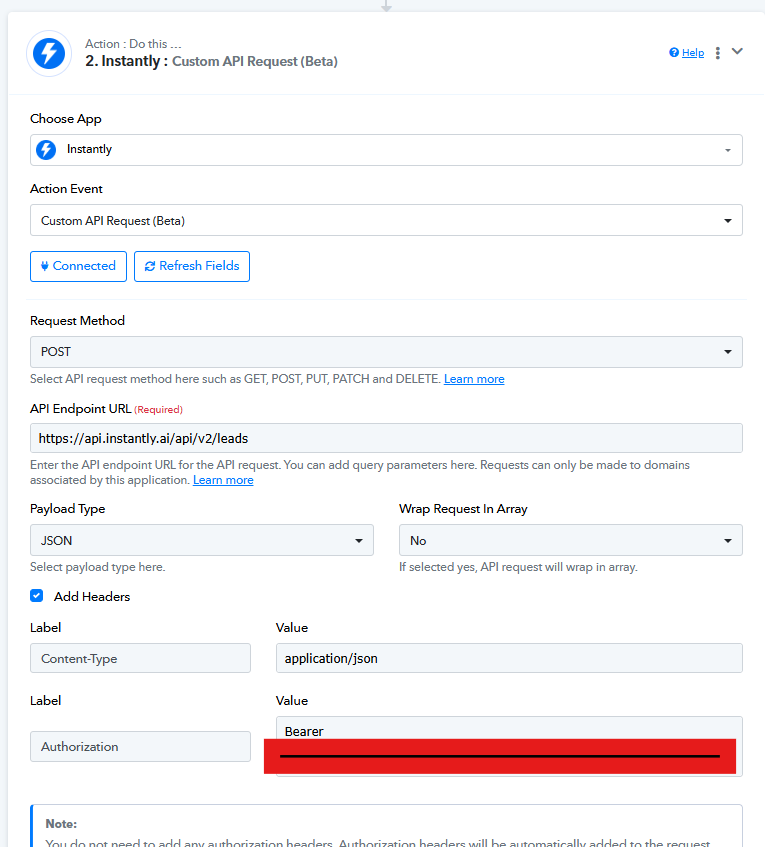Click the refresh arrows icon in Refresh Fields

click(150, 266)
